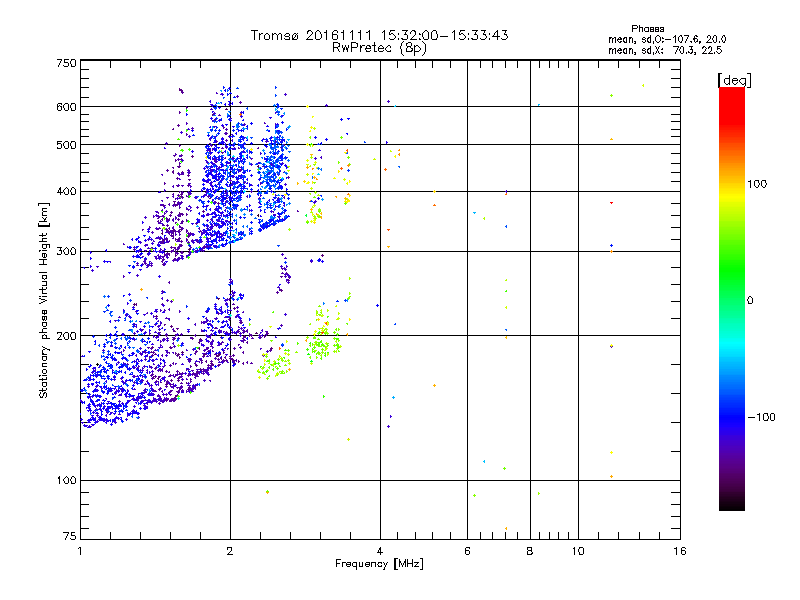
Task: Click the x-axis tick label '10'
Action: click(578, 551)
